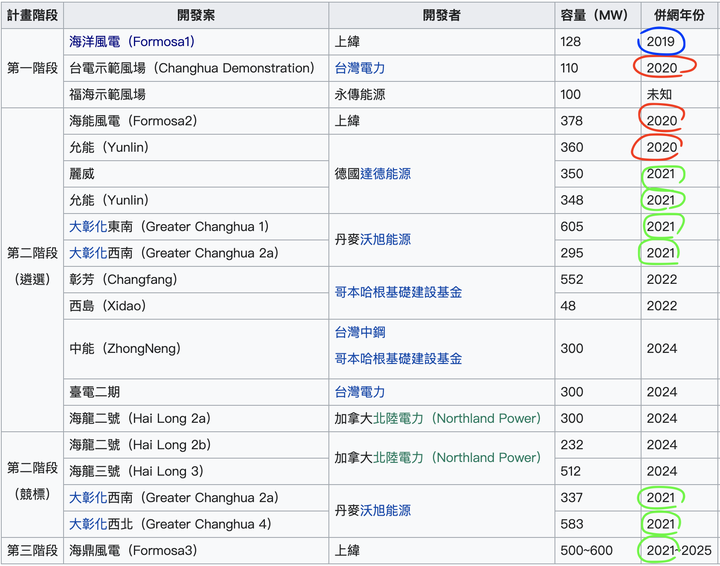720x566 pixels.
Task: Select the 海龍三號 (Hai Long 3) cell
Action: point(196,471)
